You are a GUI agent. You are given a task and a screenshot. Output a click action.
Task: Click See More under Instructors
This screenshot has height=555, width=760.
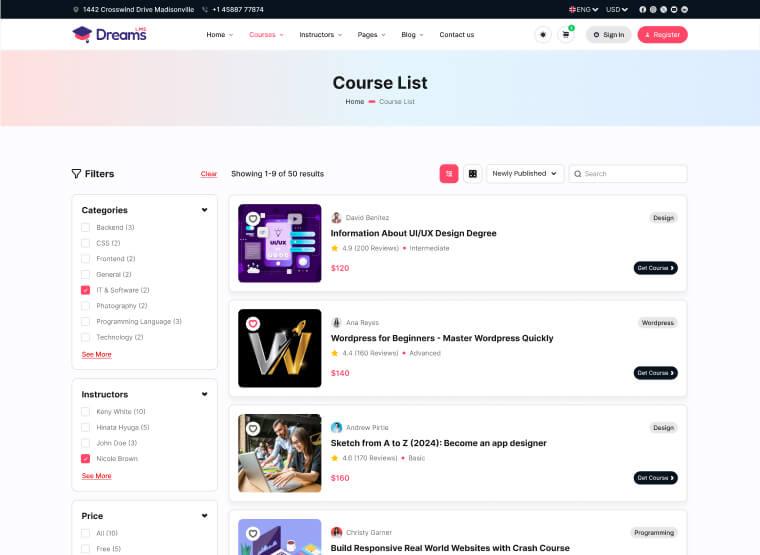pyautogui.click(x=96, y=476)
